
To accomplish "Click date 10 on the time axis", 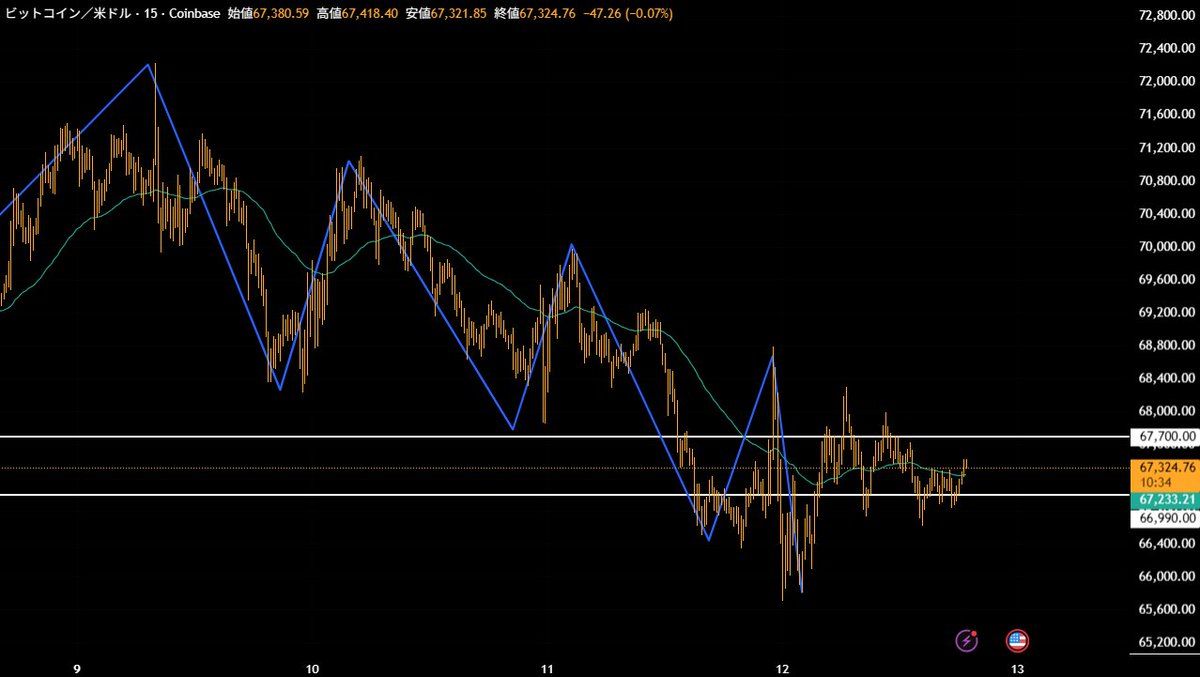I will click(x=312, y=667).
